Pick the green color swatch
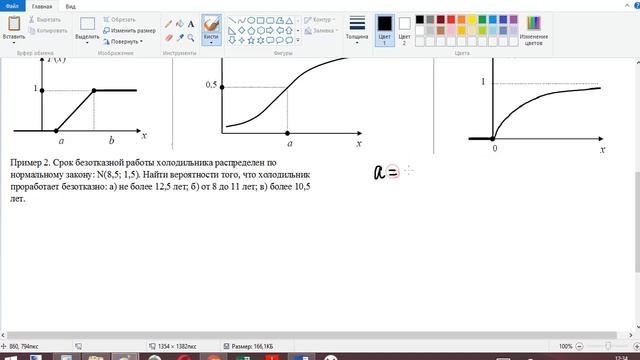This screenshot has height=360, width=640. coord(482,20)
